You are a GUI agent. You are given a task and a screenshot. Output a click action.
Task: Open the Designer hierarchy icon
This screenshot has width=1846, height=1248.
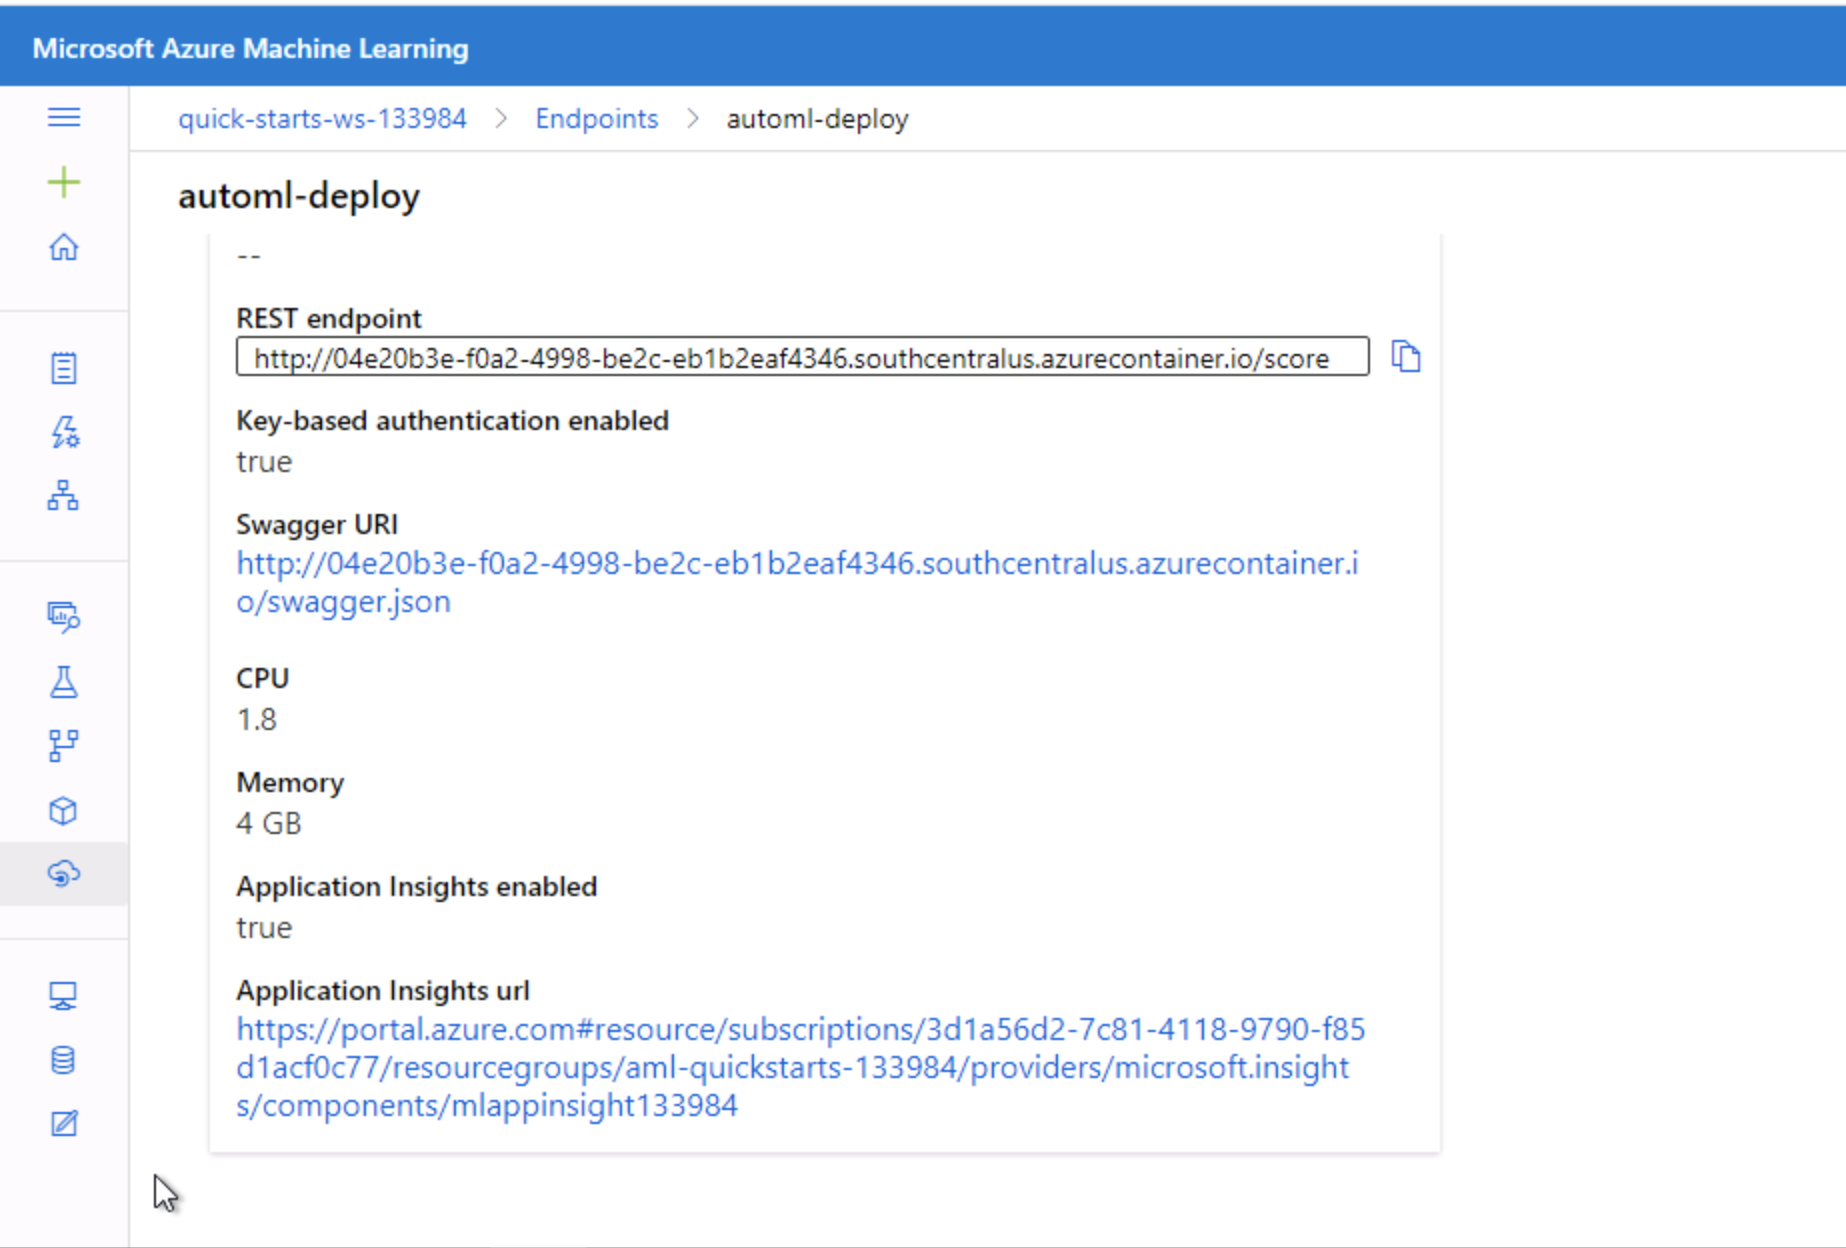click(64, 496)
